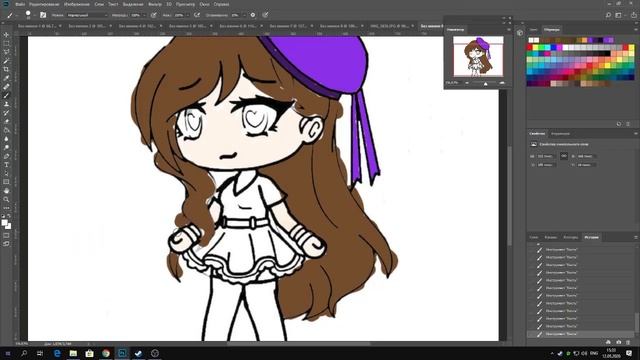Screen dimensions: 640x360
Task: Toggle the Brush Settings panel button
Action: pyautogui.click(x=43, y=15)
